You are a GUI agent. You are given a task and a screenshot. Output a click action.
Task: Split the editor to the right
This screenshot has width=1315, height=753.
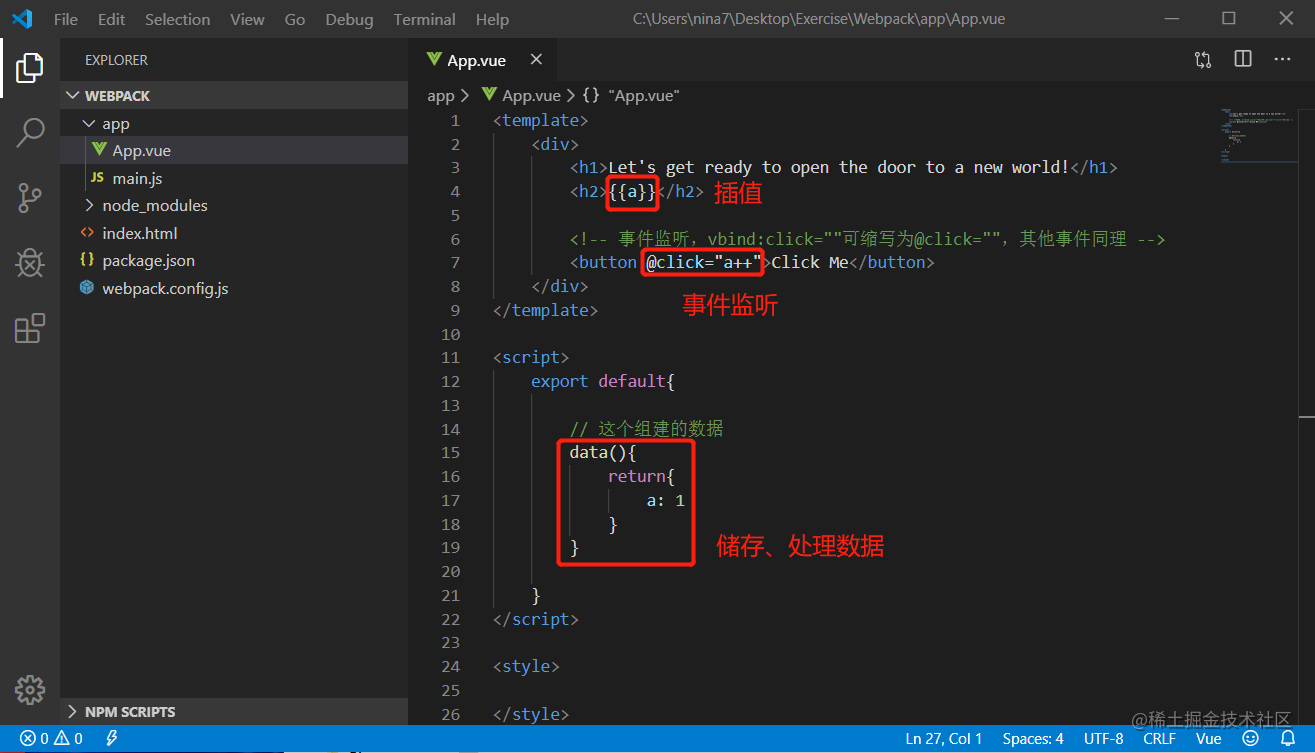click(1243, 60)
